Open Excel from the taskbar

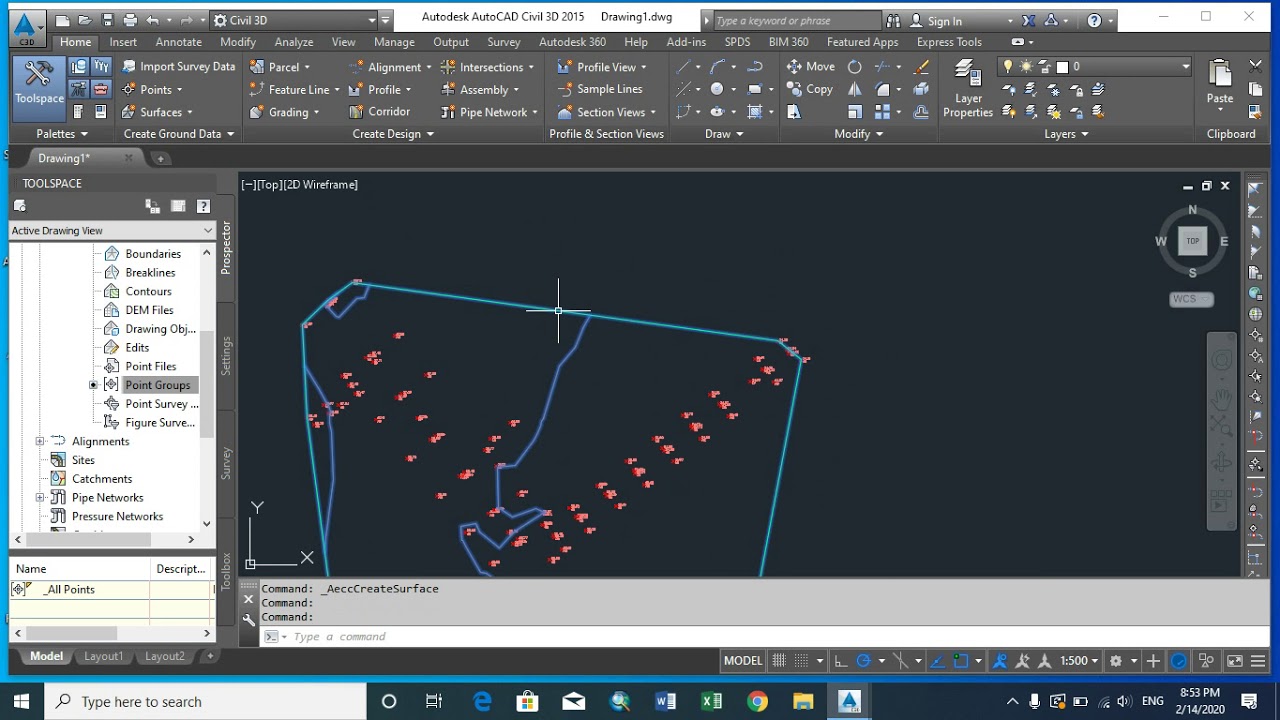pos(711,701)
